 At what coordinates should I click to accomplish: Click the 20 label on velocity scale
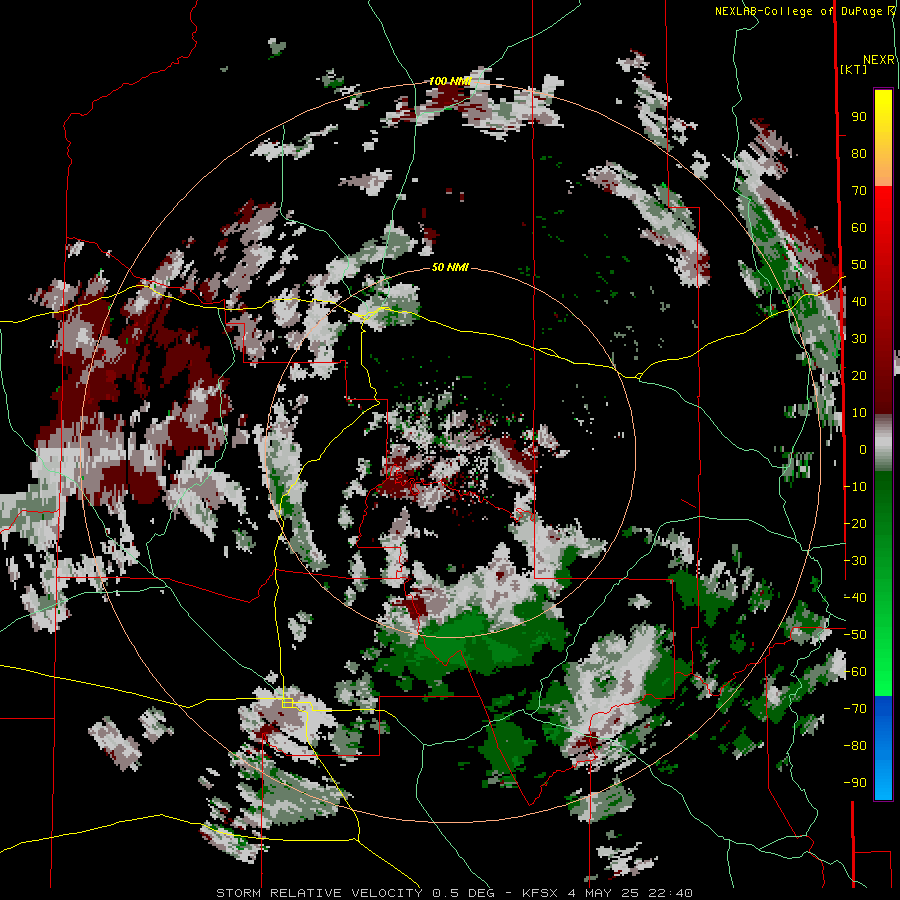click(859, 376)
